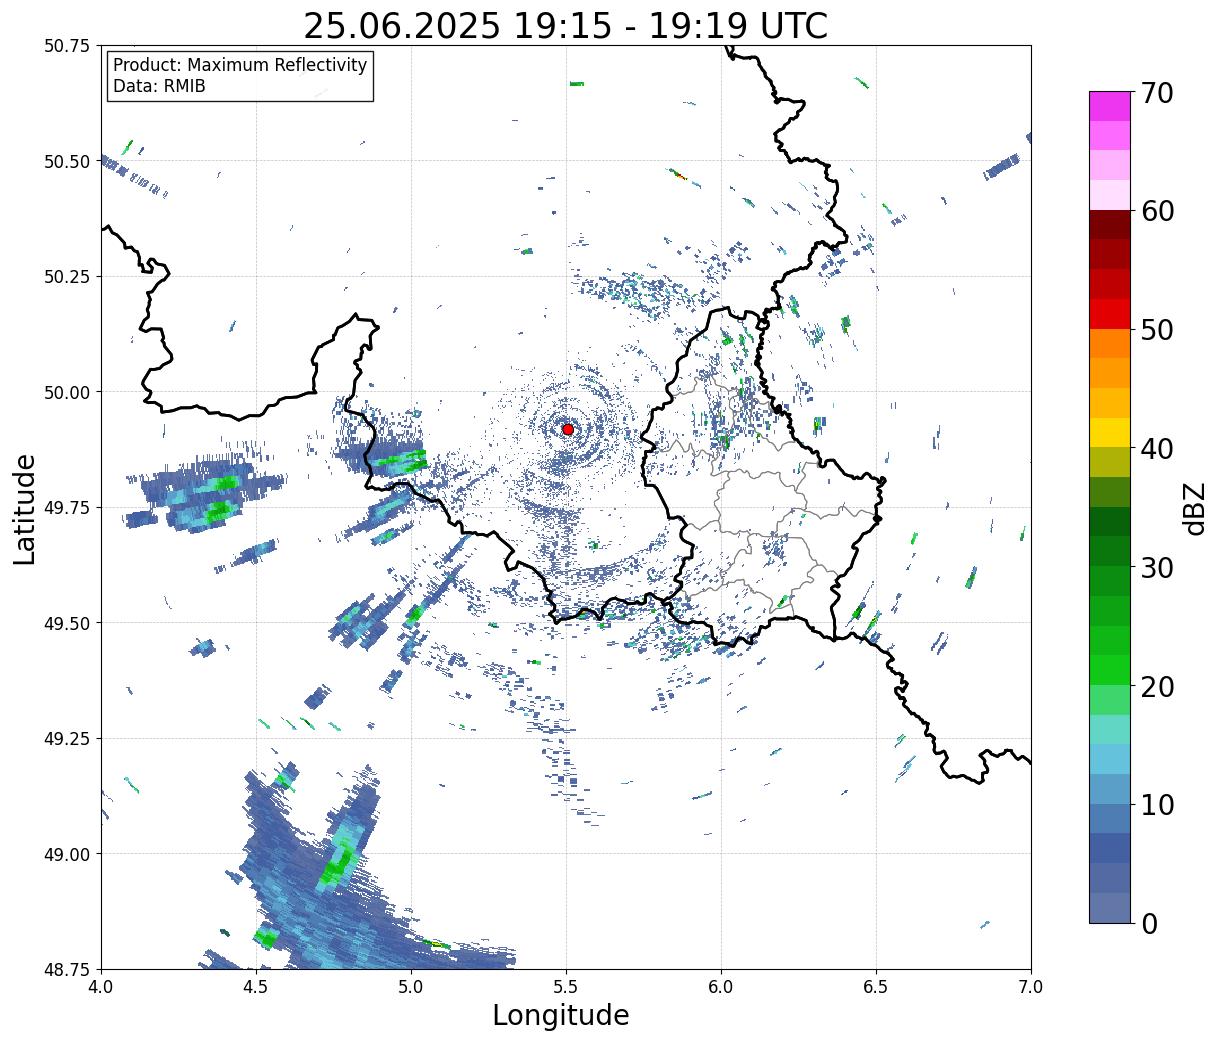Viewport: 1219px width, 1040px height.
Task: Click the latitude tick label '50.50'
Action: click(67, 161)
